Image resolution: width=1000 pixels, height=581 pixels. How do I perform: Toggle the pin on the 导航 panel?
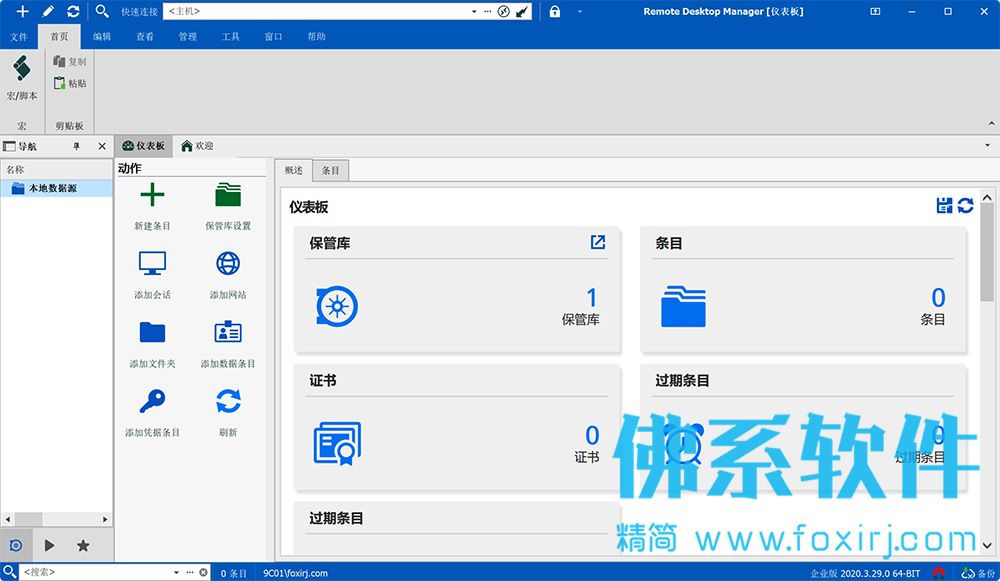(77, 146)
